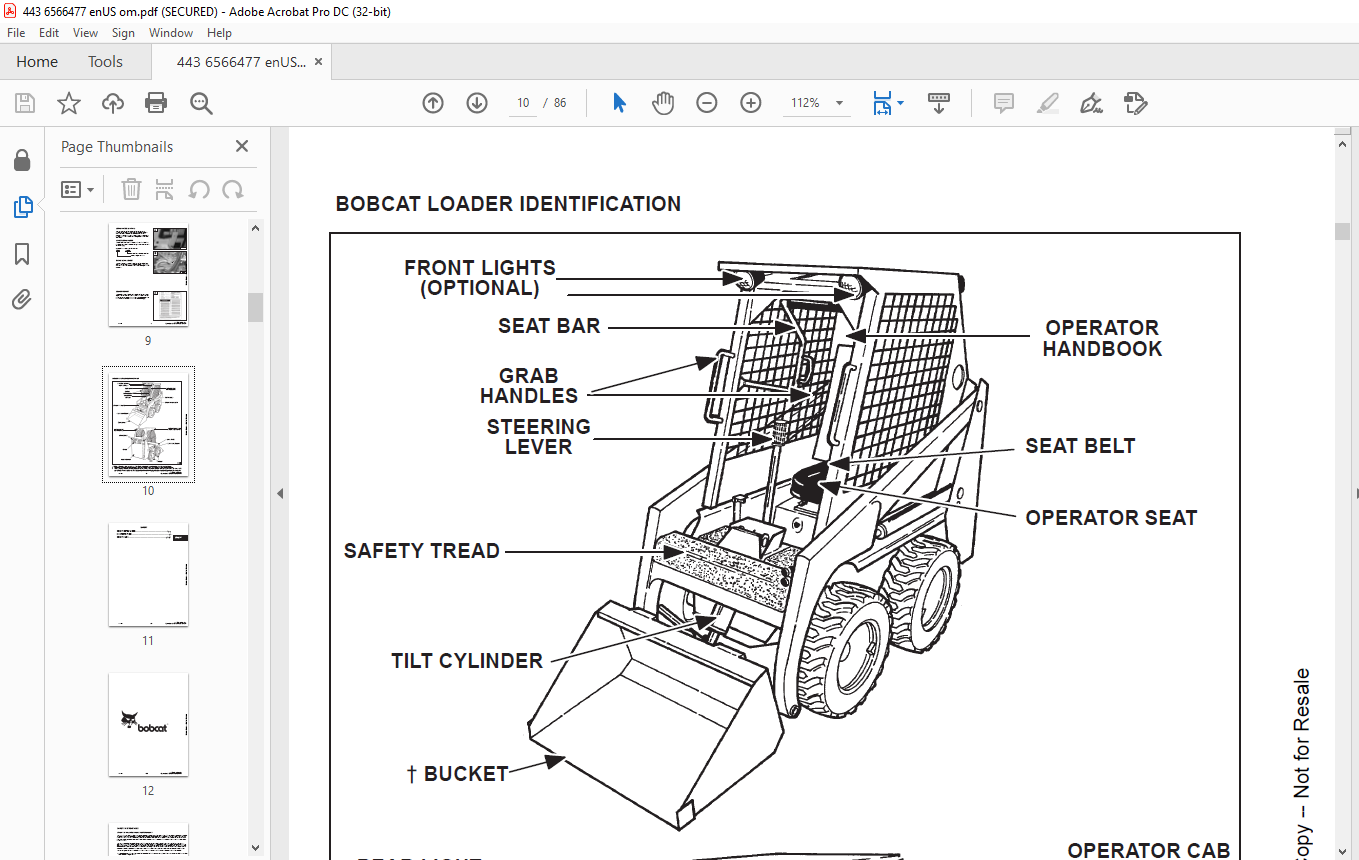Click the OPERATOR HANDBOOK label
1359x860 pixels.
coord(1102,338)
